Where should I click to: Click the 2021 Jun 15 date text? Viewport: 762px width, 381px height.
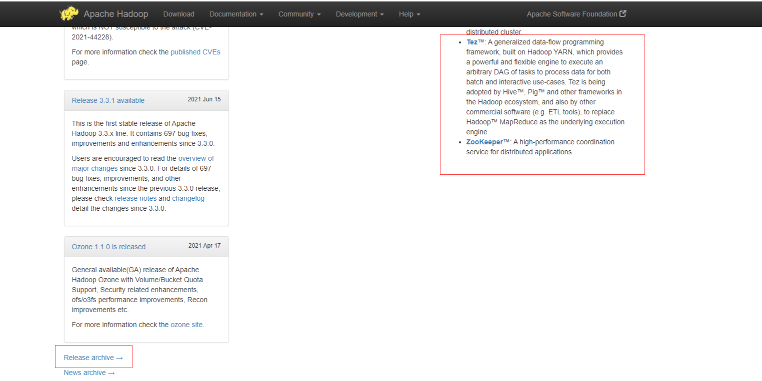coord(204,100)
